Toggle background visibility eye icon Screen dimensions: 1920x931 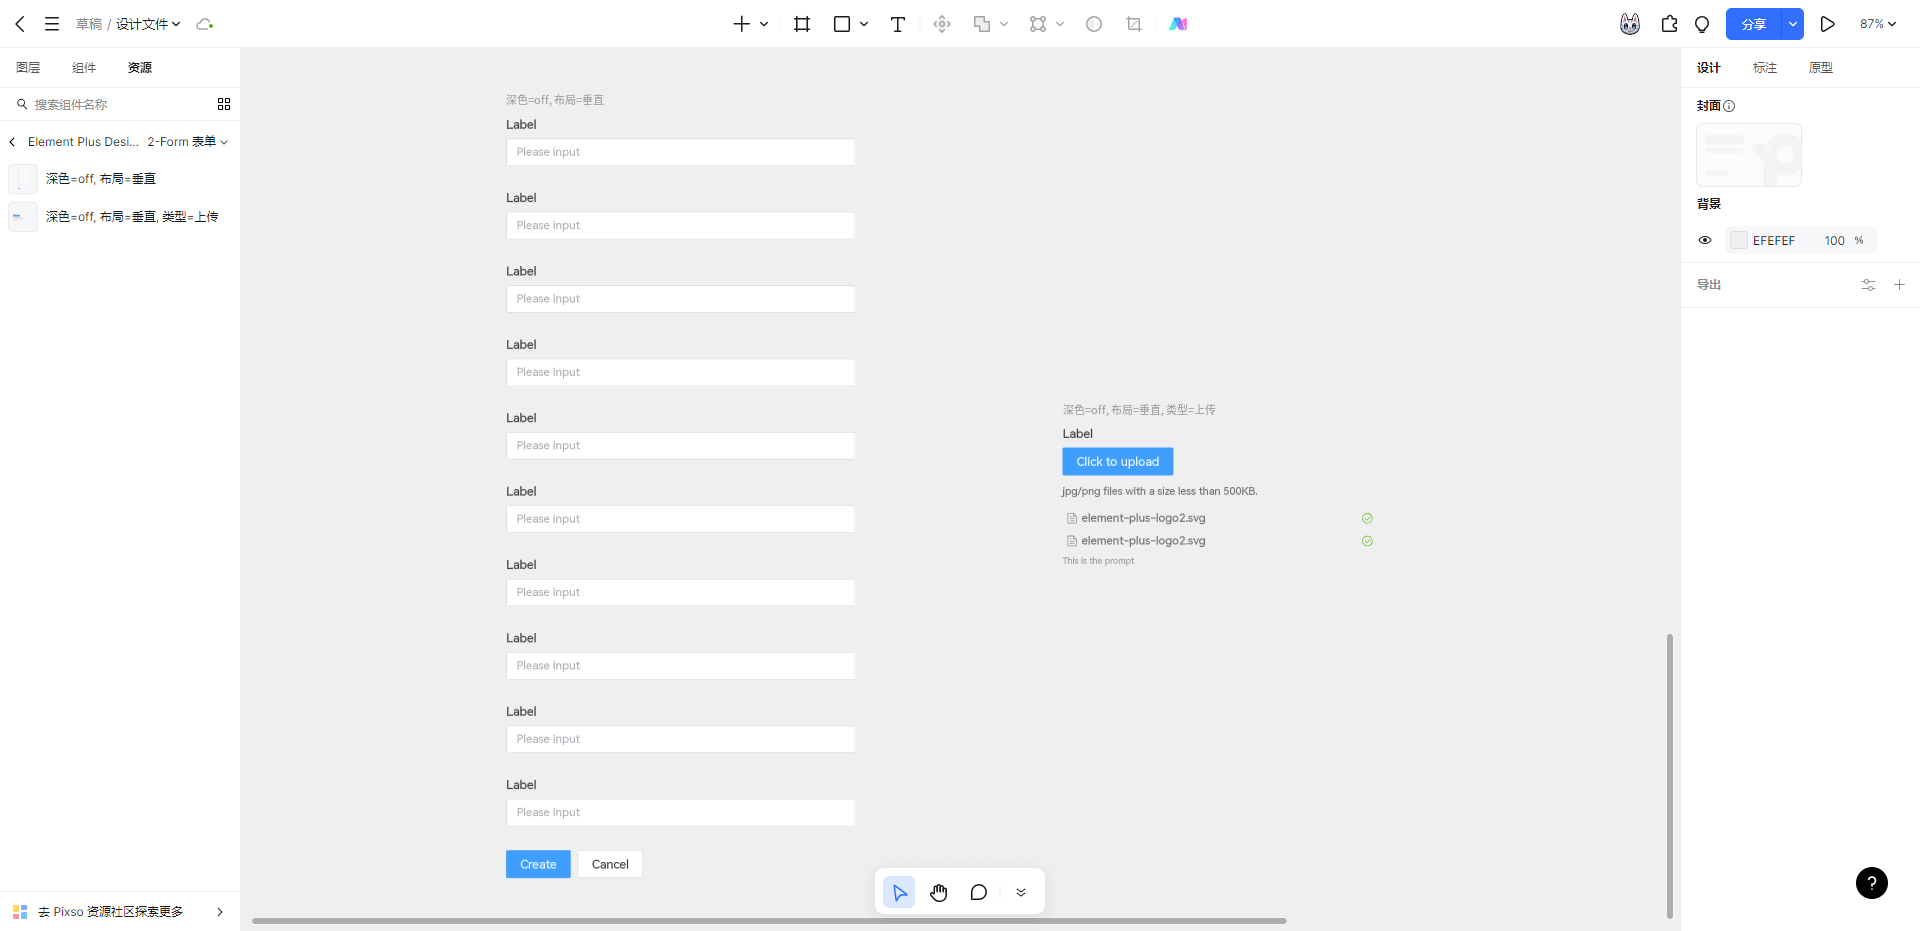pos(1705,240)
